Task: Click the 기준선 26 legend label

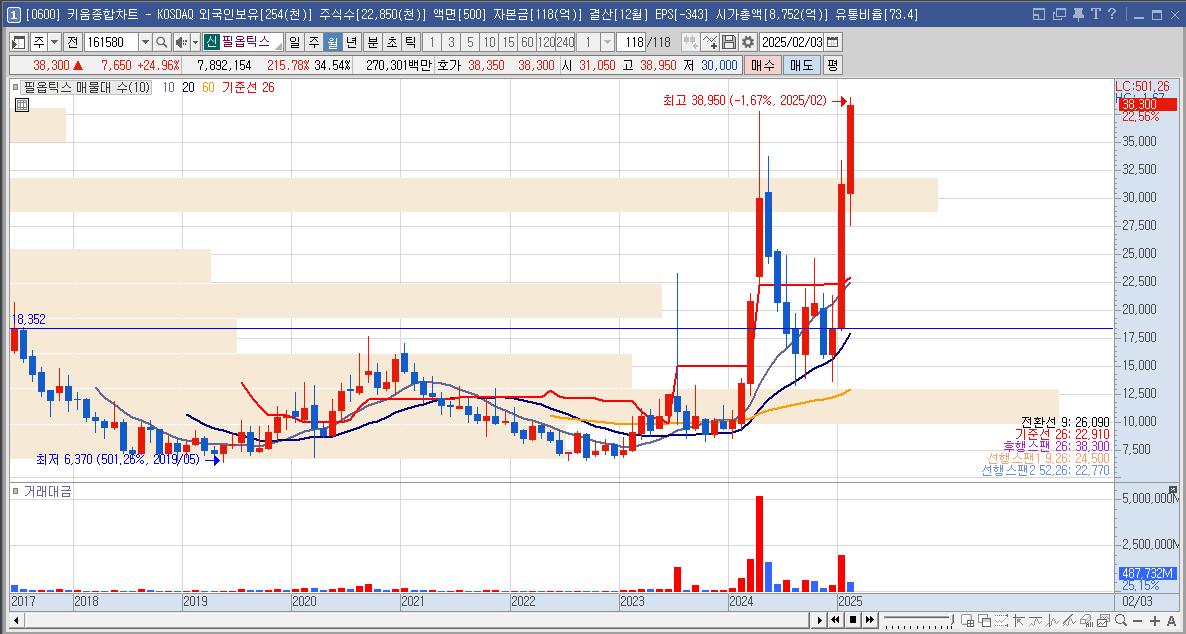Action: (x=248, y=88)
